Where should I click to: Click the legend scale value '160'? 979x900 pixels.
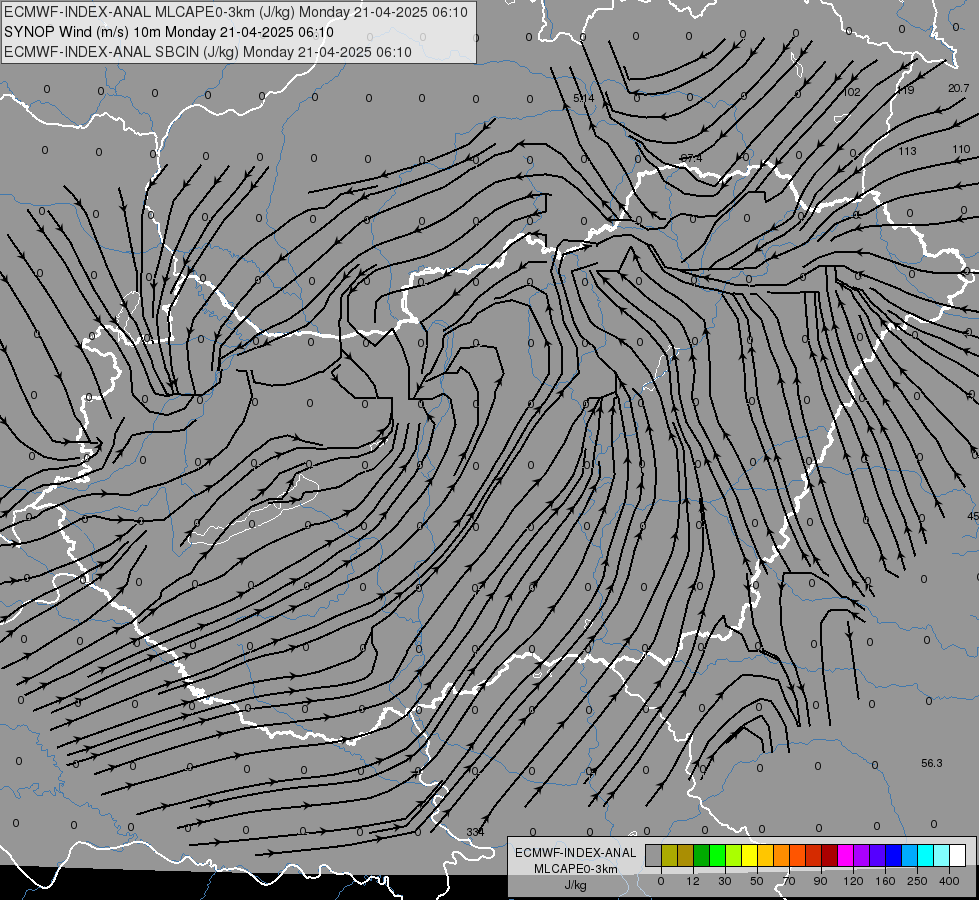pos(885,881)
